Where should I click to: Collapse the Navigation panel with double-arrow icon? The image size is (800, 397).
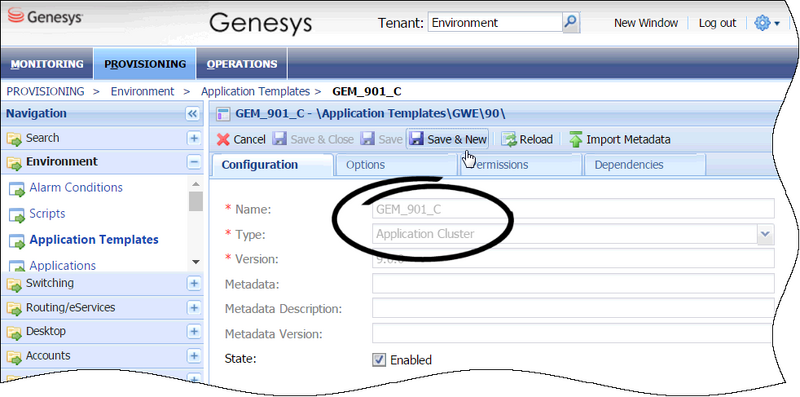tap(192, 114)
